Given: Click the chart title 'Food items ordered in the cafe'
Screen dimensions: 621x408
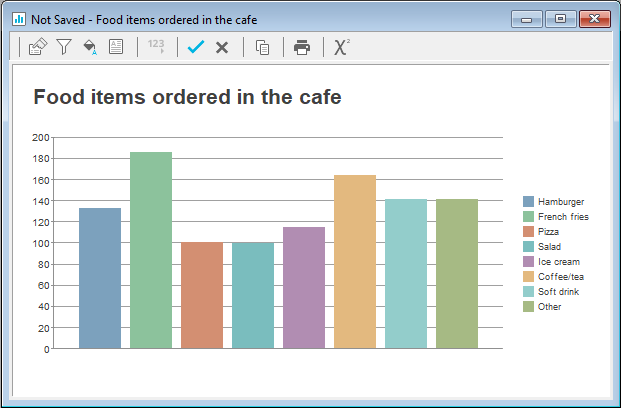Looking at the screenshot, I should (x=187, y=97).
